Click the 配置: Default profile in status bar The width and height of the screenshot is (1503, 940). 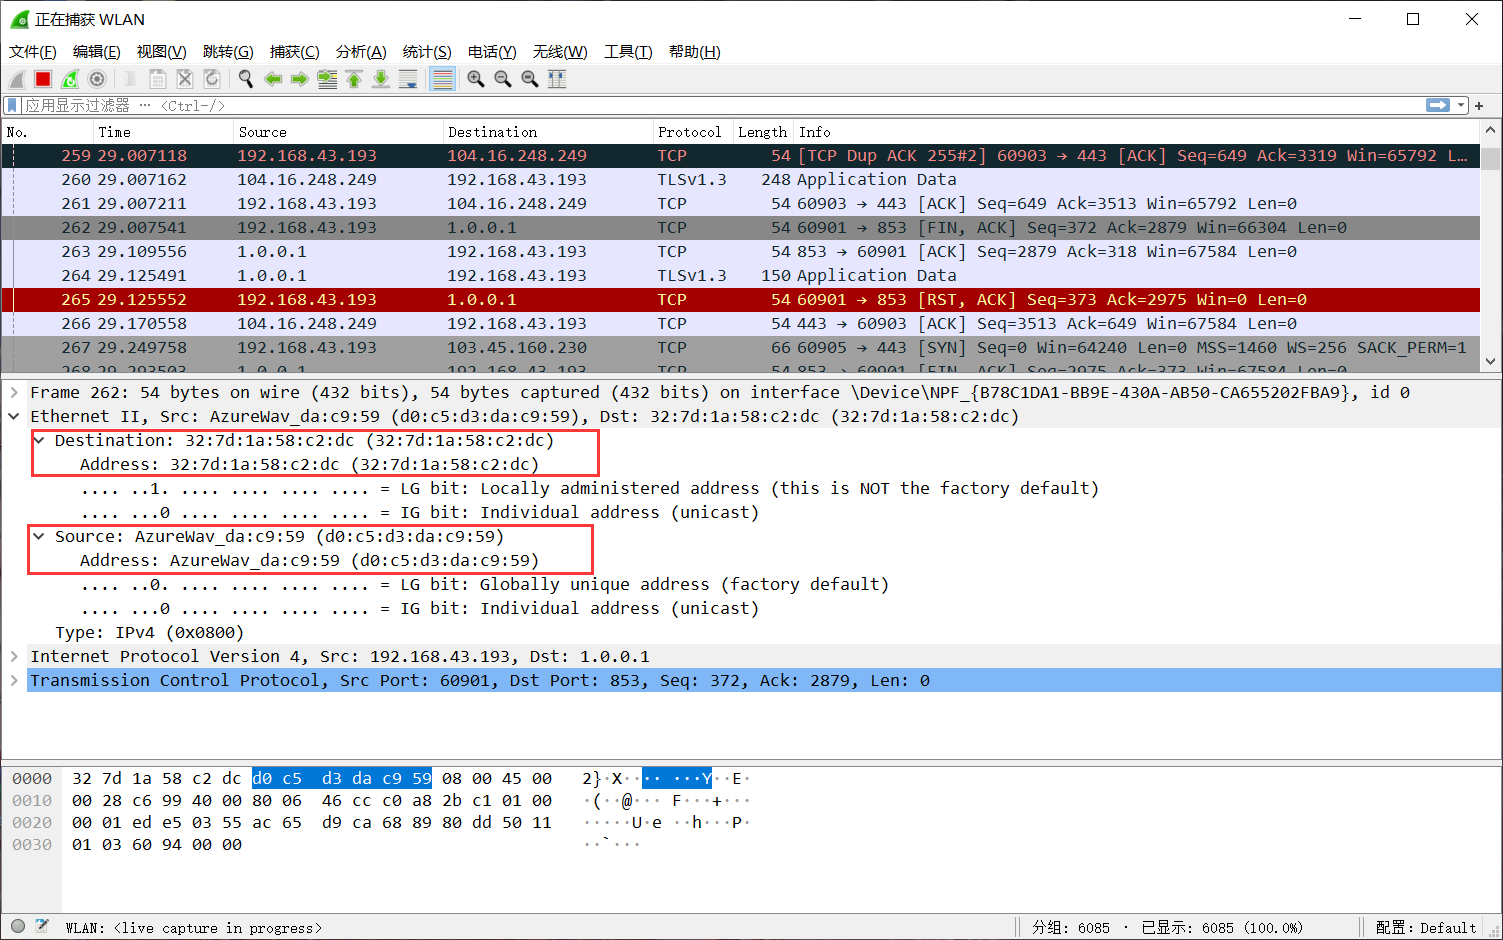(x=1426, y=927)
